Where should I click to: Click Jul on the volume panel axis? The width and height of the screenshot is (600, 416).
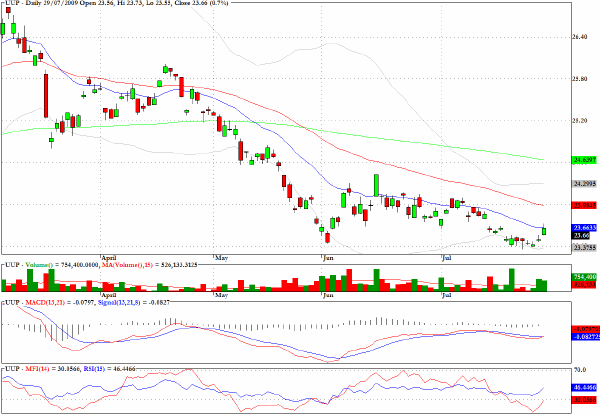[447, 295]
